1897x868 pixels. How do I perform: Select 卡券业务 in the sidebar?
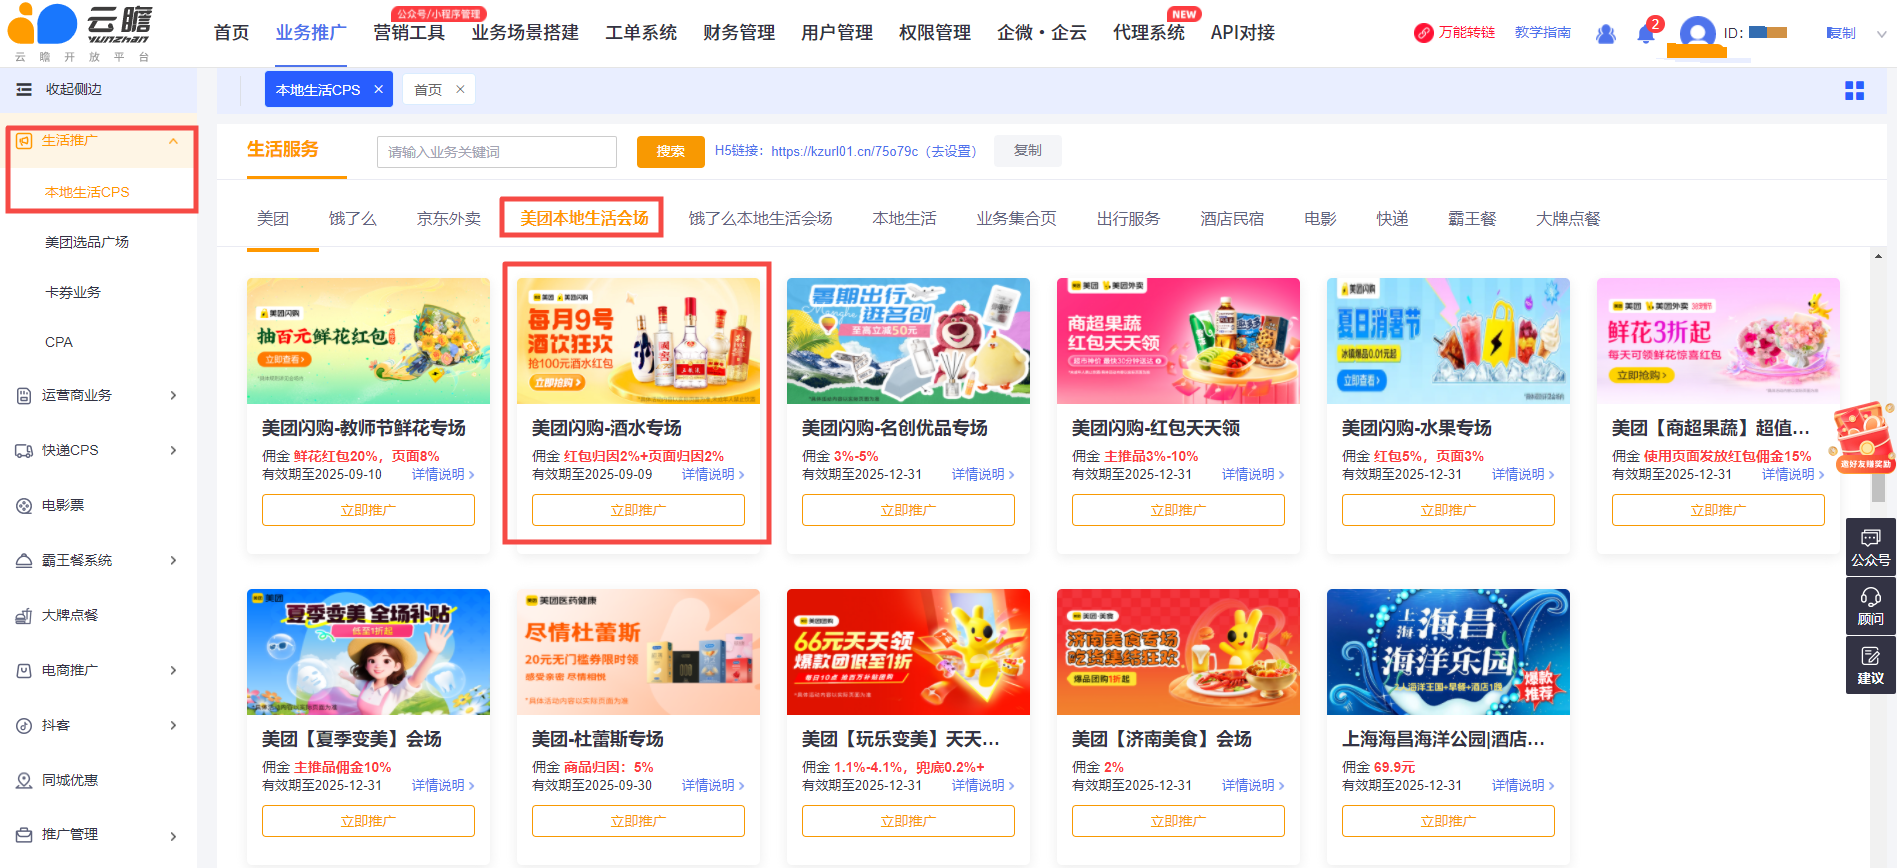coord(73,292)
